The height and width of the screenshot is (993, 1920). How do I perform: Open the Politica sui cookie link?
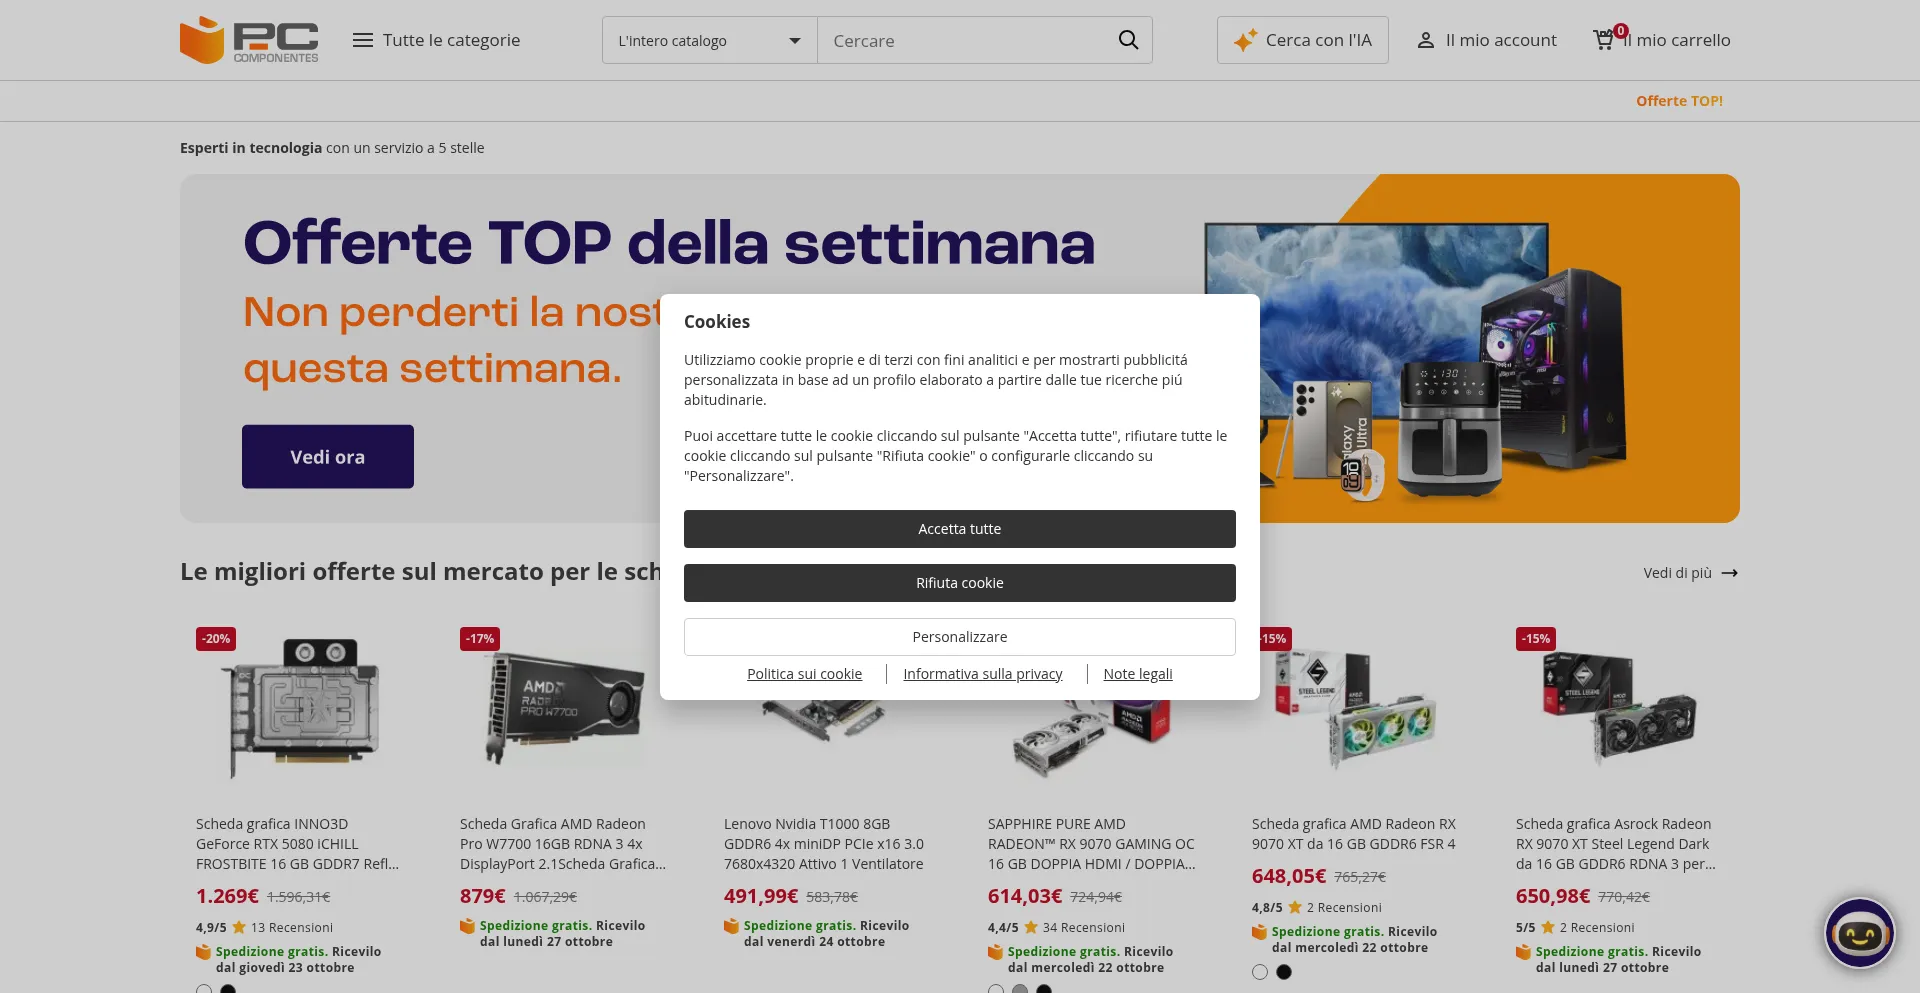coord(804,674)
